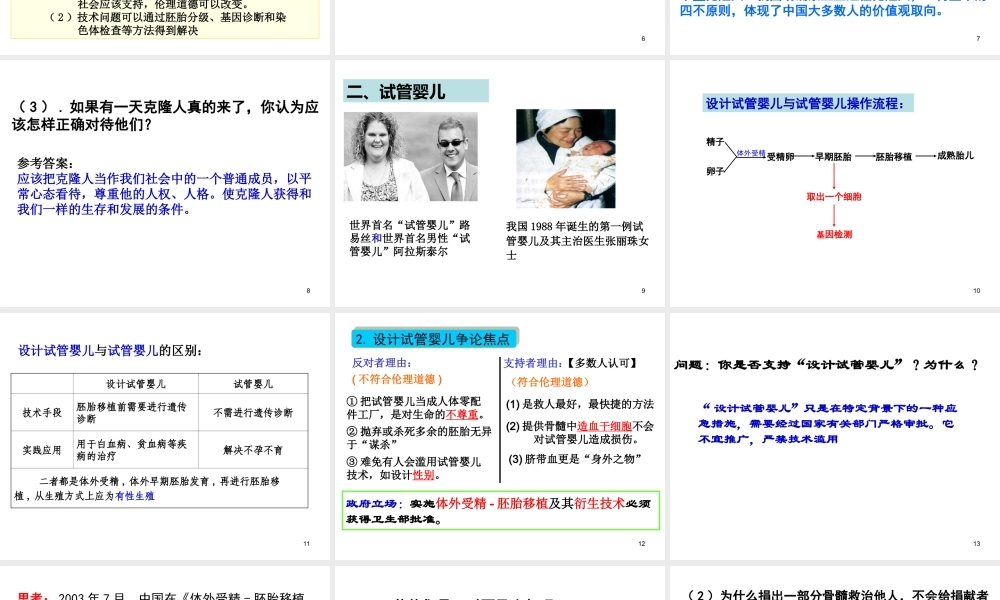Screen dimensions: 1000x600
Task: Click the question '你是否支持"设计试管婴儿"?为什么?'
Action: click(x=827, y=365)
